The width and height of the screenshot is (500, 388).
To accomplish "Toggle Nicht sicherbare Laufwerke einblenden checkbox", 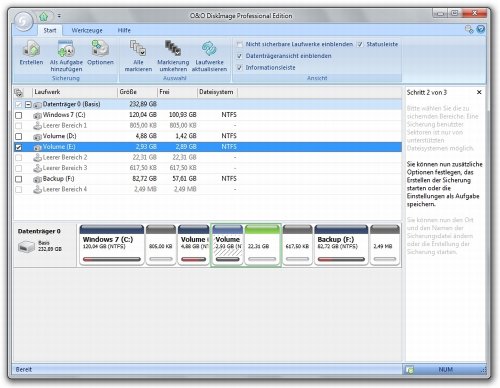I will pyautogui.click(x=239, y=44).
